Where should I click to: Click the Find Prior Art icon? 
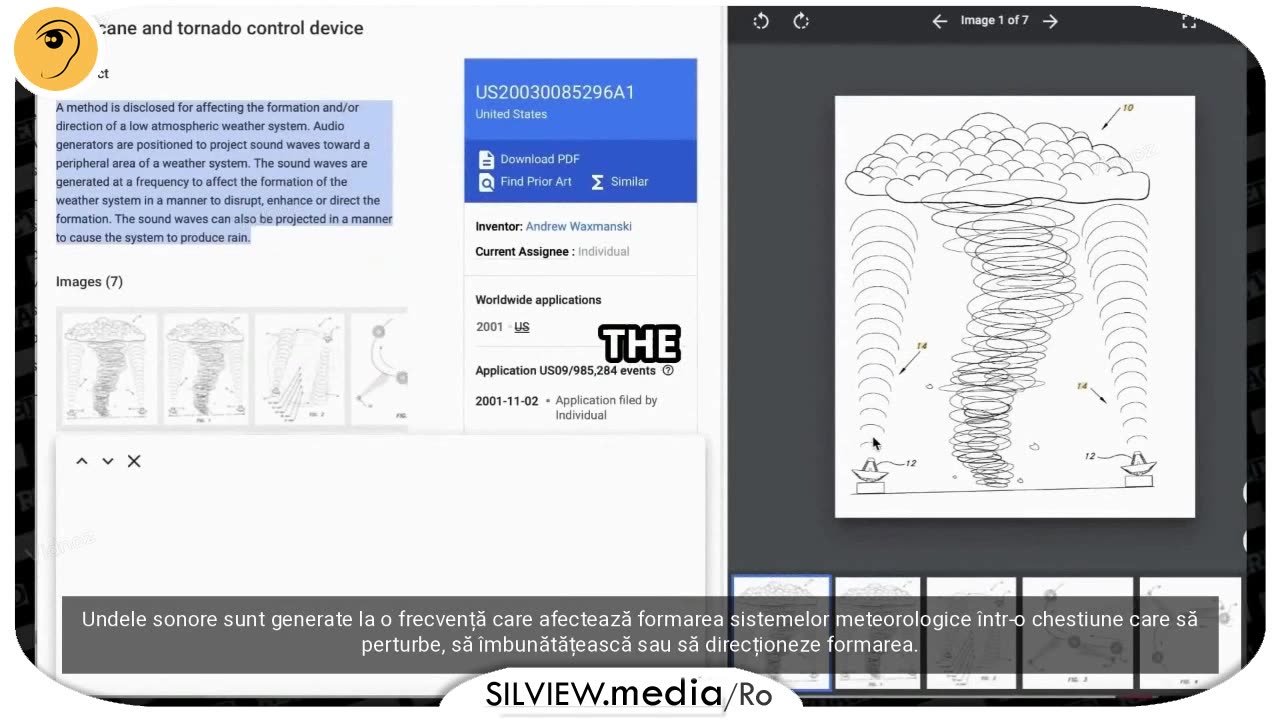pos(486,182)
